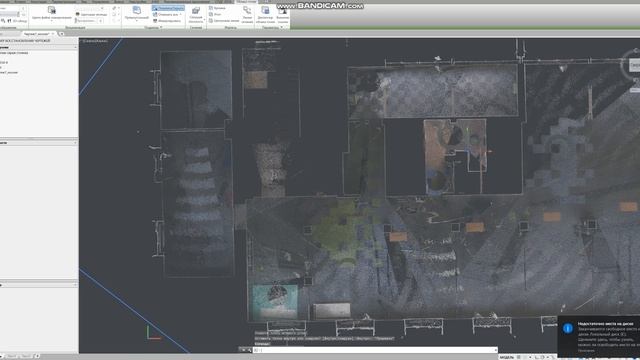Click the blue info icon in notification
The height and width of the screenshot is (360, 640).
tap(568, 328)
